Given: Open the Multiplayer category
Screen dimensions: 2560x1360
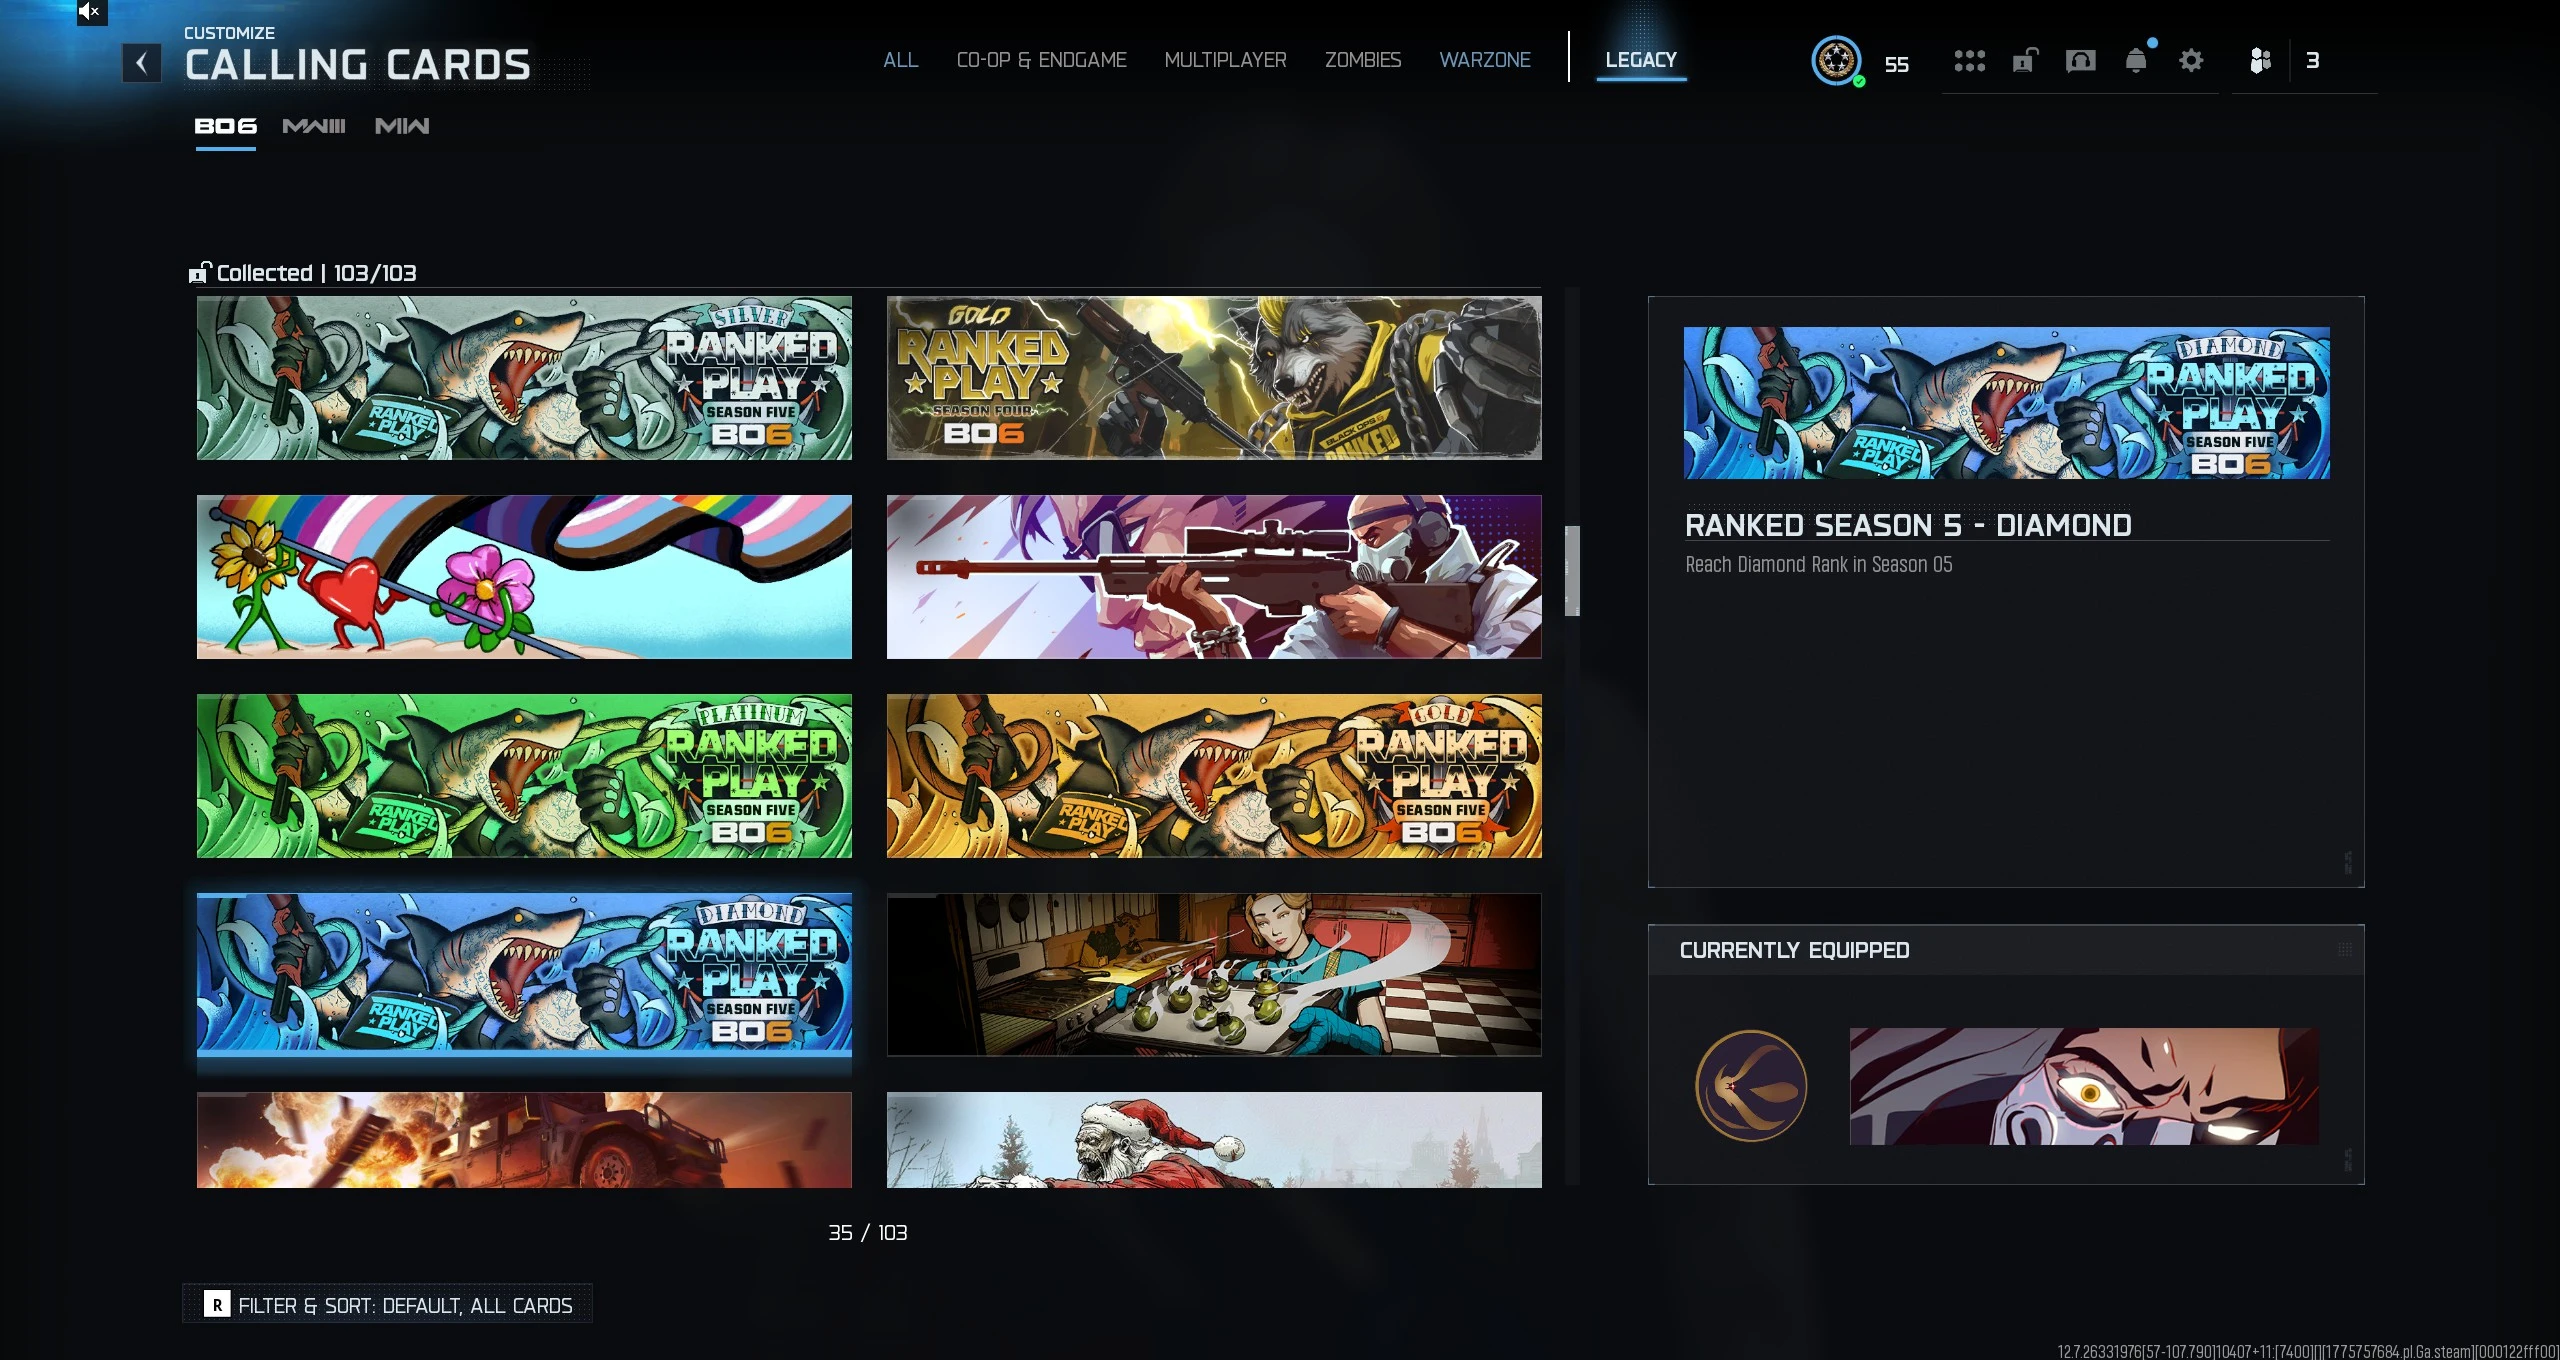Looking at the screenshot, I should [x=1225, y=60].
